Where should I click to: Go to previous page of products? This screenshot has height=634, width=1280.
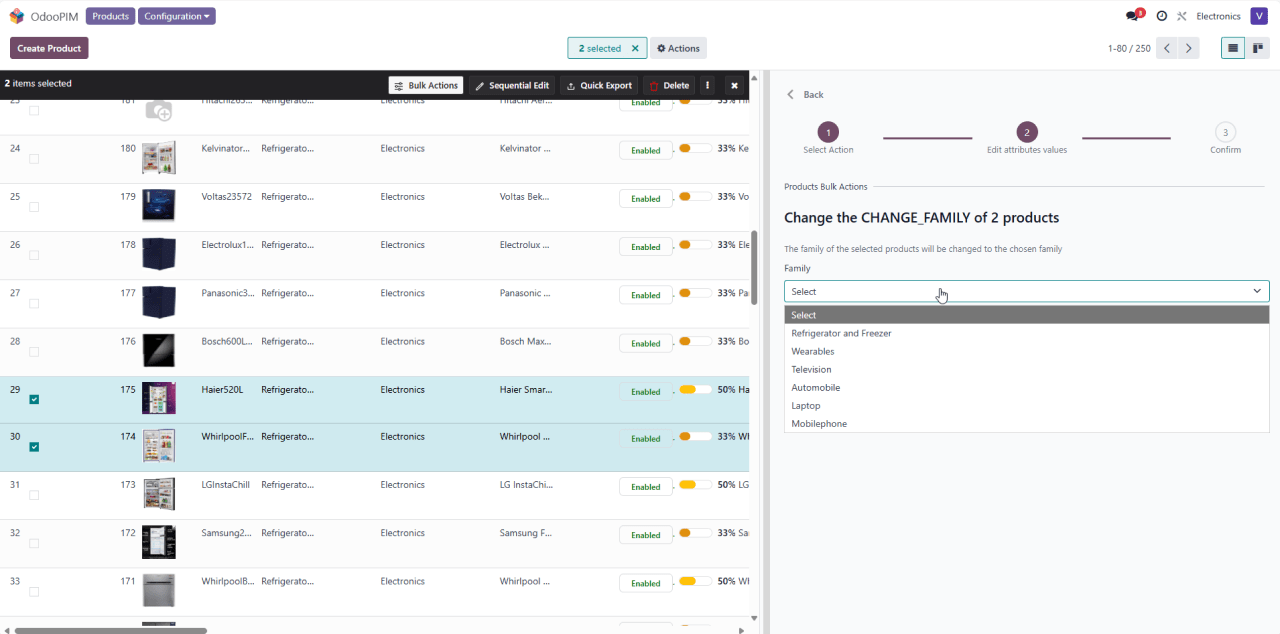coord(1167,48)
